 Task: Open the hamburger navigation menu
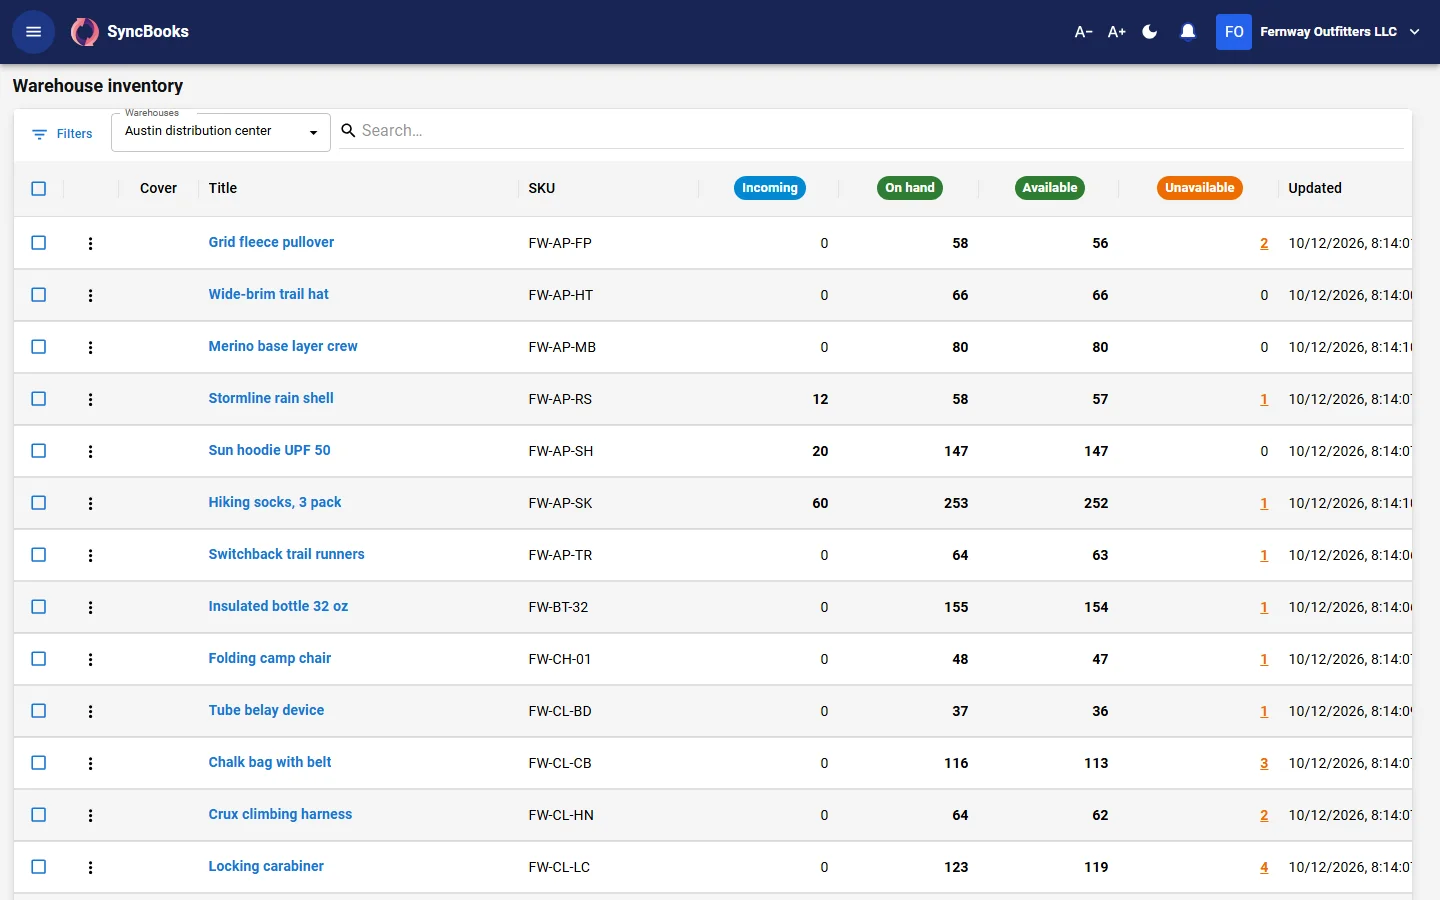[33, 32]
